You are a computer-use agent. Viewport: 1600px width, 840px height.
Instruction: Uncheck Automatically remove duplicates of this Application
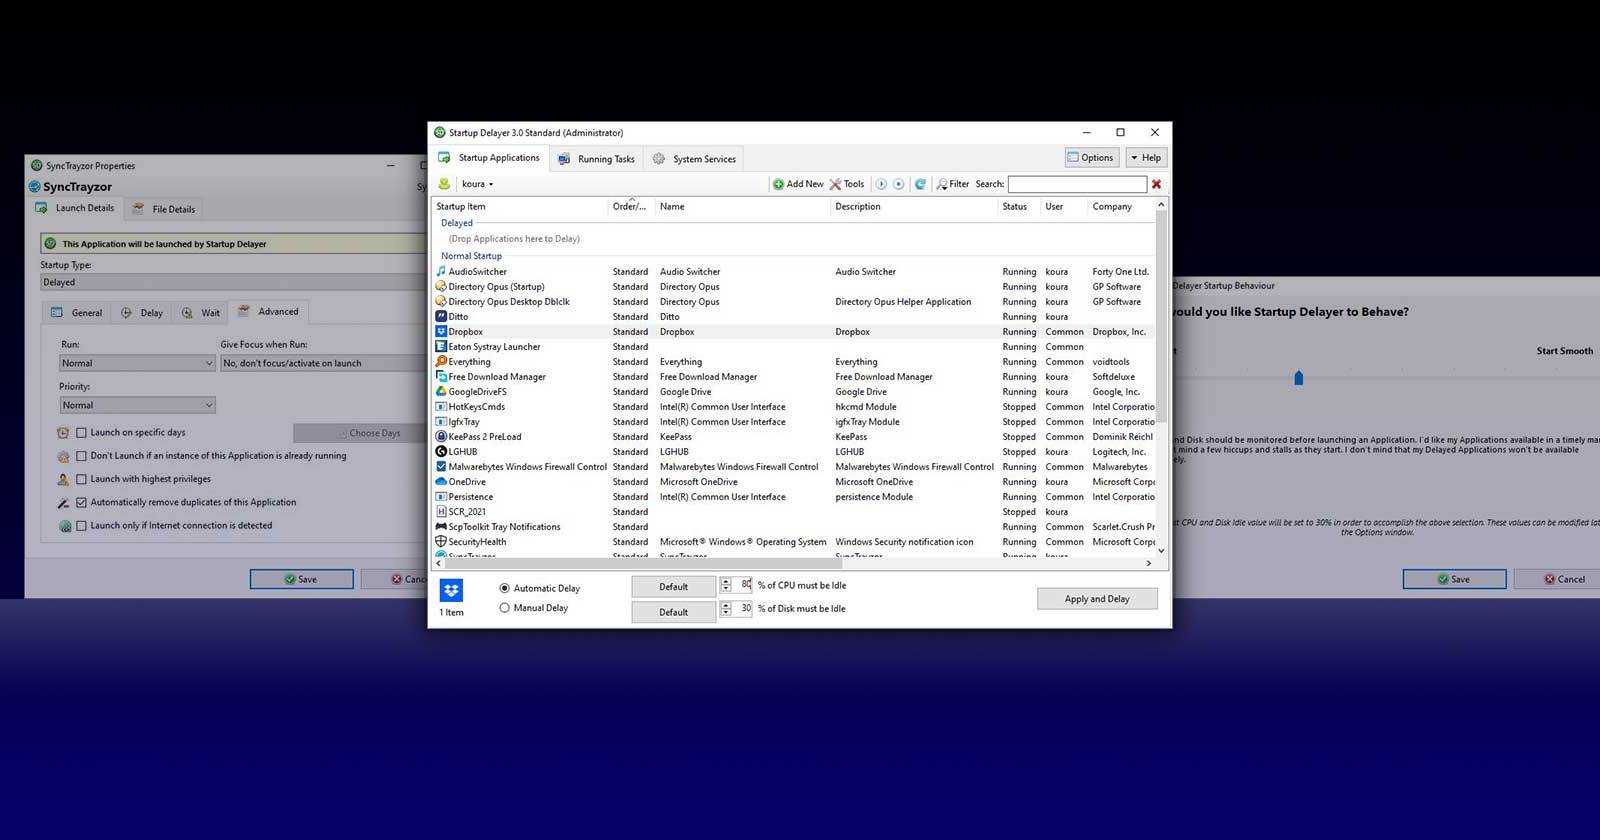pyautogui.click(x=82, y=502)
